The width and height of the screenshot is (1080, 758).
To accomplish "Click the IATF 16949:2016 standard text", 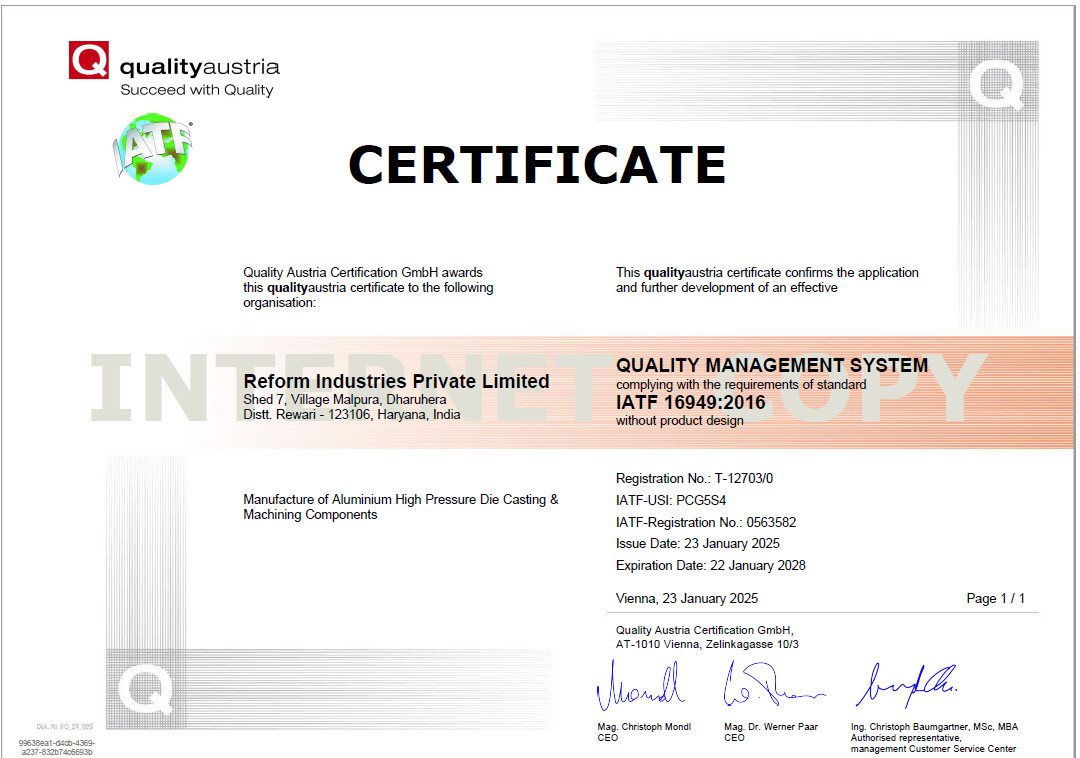I will tap(690, 403).
